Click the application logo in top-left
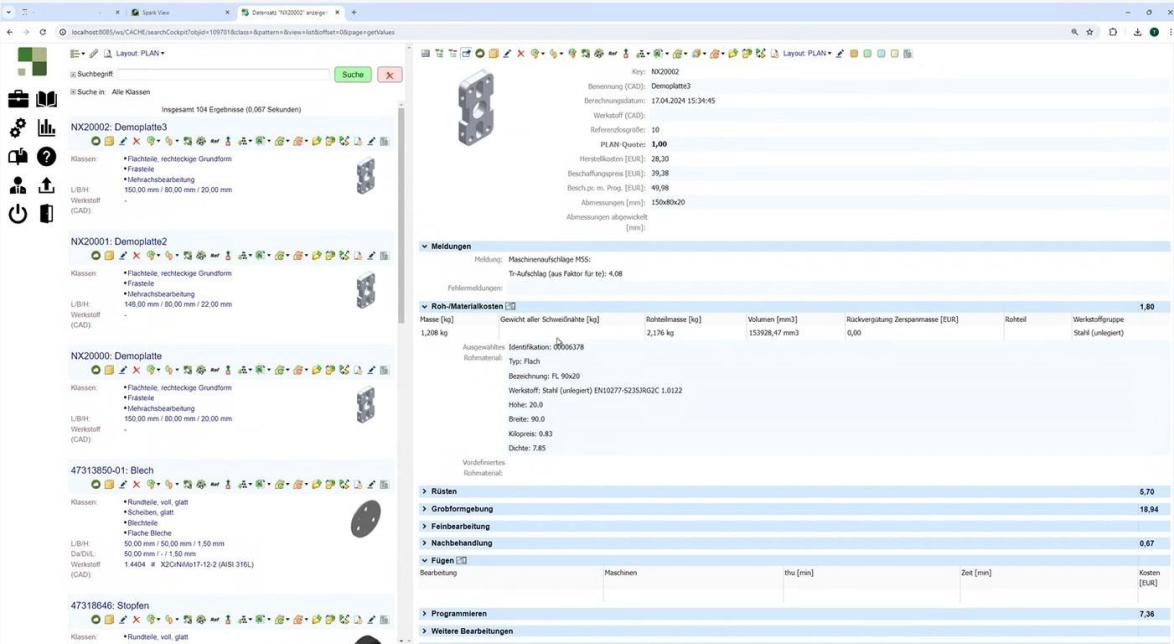1174x644 pixels. click(x=32, y=61)
